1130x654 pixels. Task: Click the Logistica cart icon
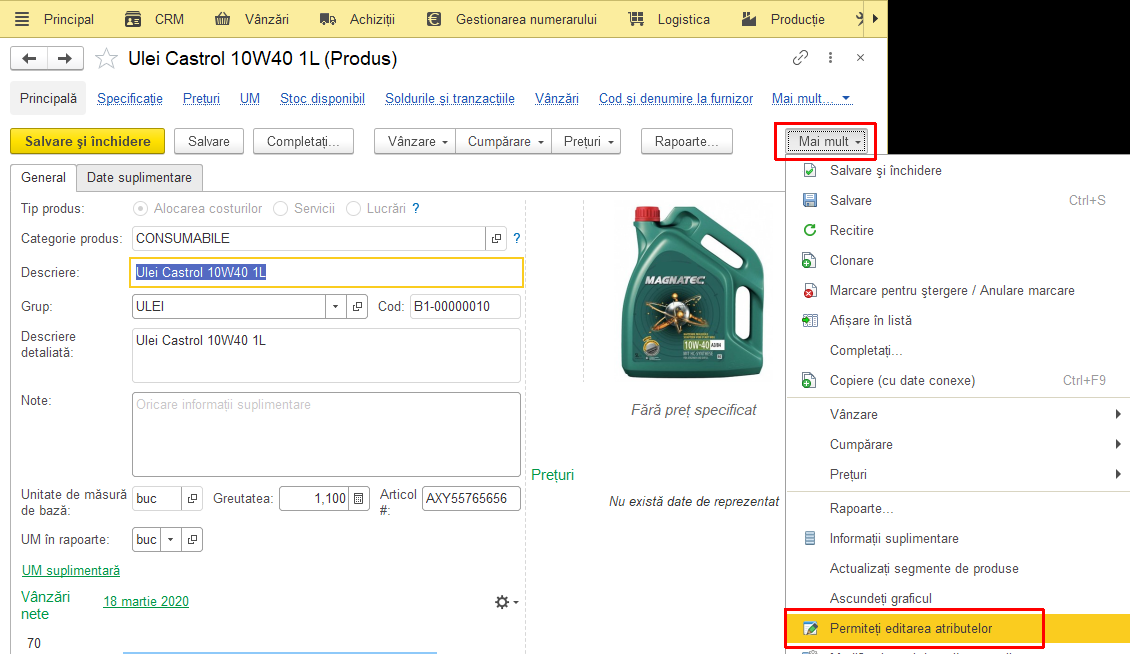[x=636, y=19]
